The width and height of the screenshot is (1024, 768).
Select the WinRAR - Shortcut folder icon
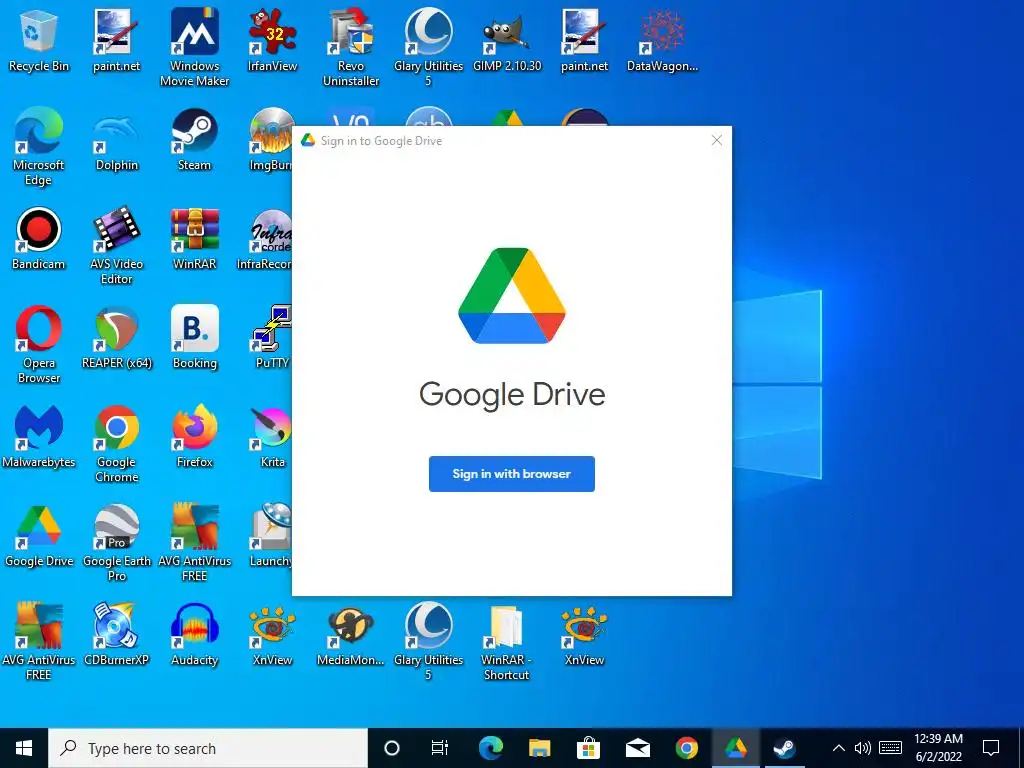[507, 642]
